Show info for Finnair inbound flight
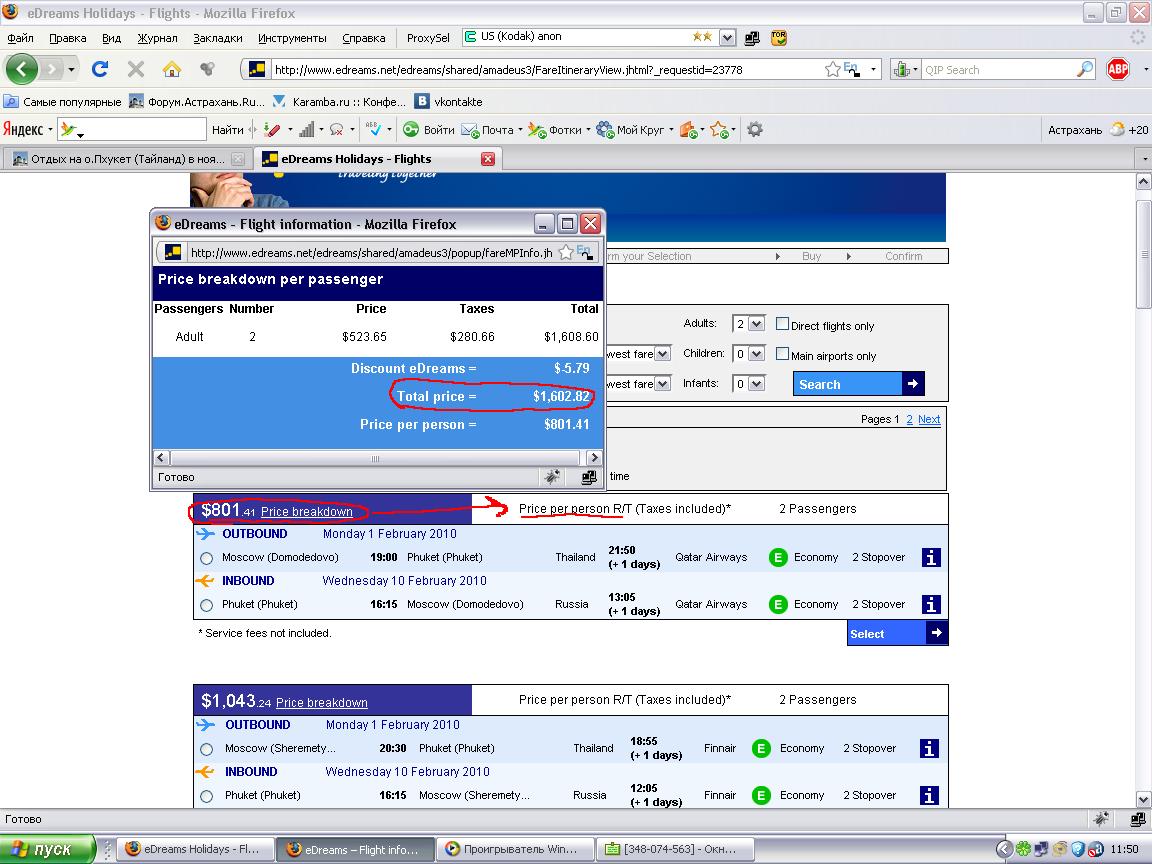Screen dimensions: 1152x864 929,796
